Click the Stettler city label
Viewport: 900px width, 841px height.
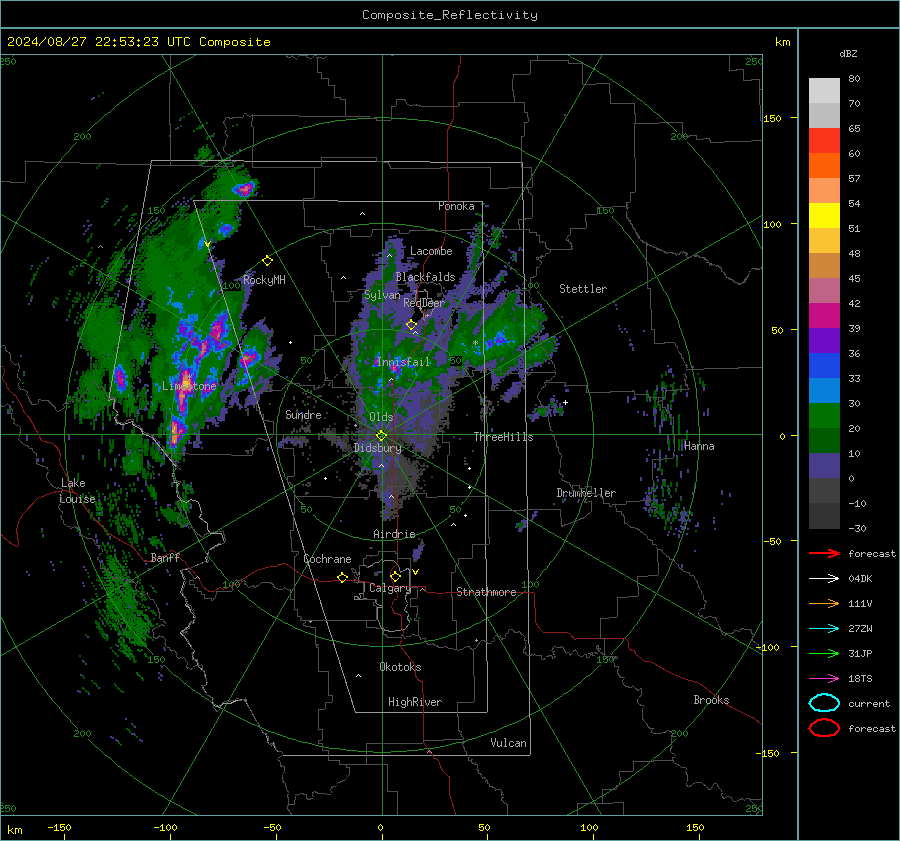click(x=583, y=289)
